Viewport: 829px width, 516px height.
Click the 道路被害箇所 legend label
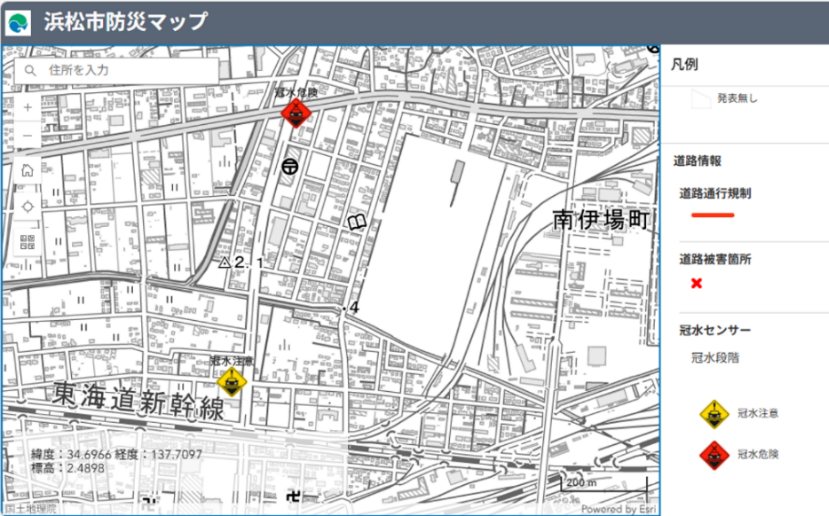pyautogui.click(x=715, y=259)
